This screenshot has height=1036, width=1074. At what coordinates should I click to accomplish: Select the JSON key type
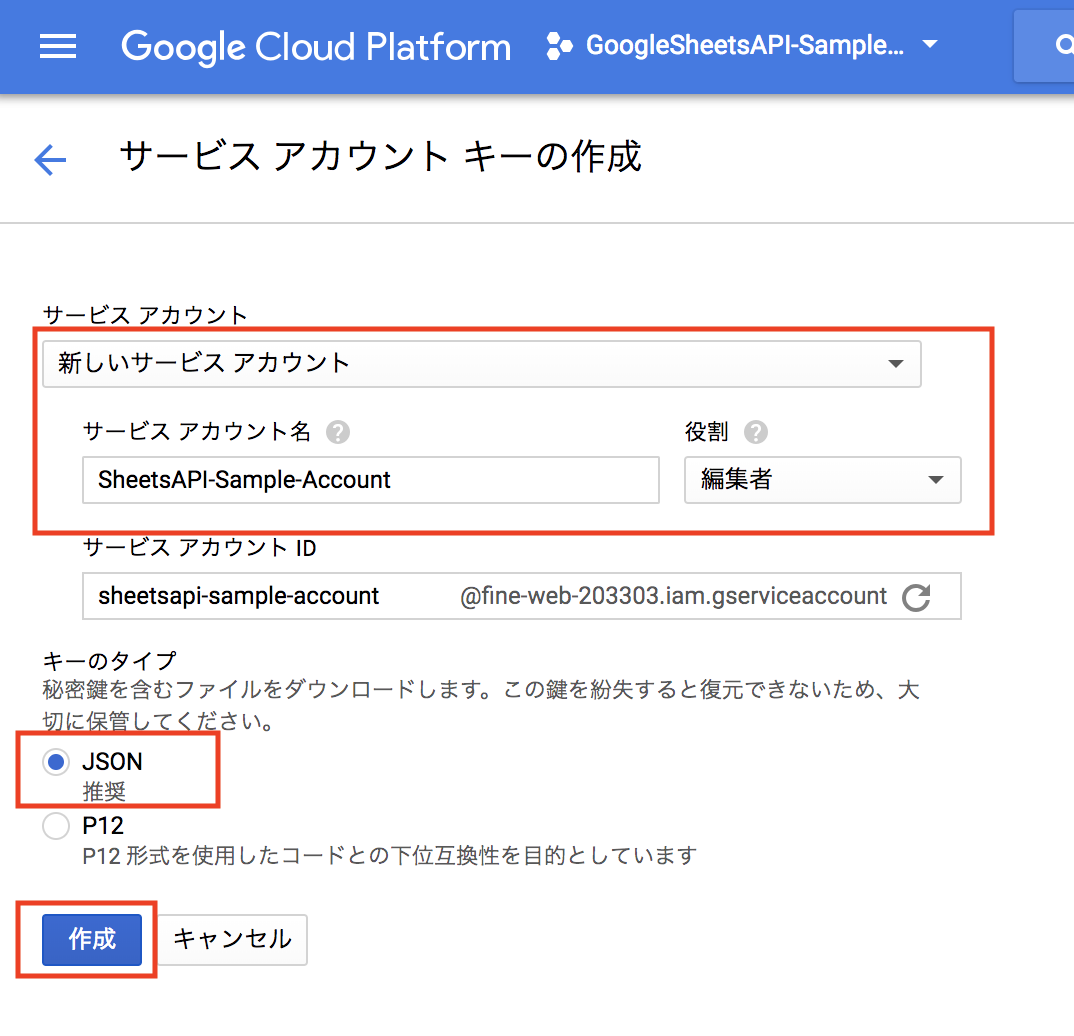(56, 762)
